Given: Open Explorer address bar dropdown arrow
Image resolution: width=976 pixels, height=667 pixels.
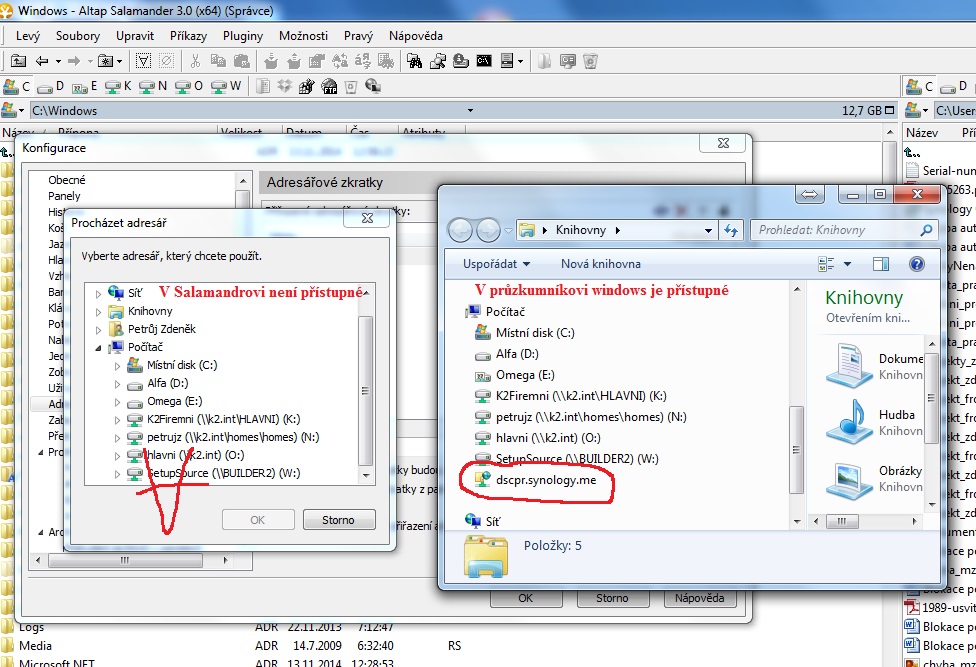Looking at the screenshot, I should [708, 230].
